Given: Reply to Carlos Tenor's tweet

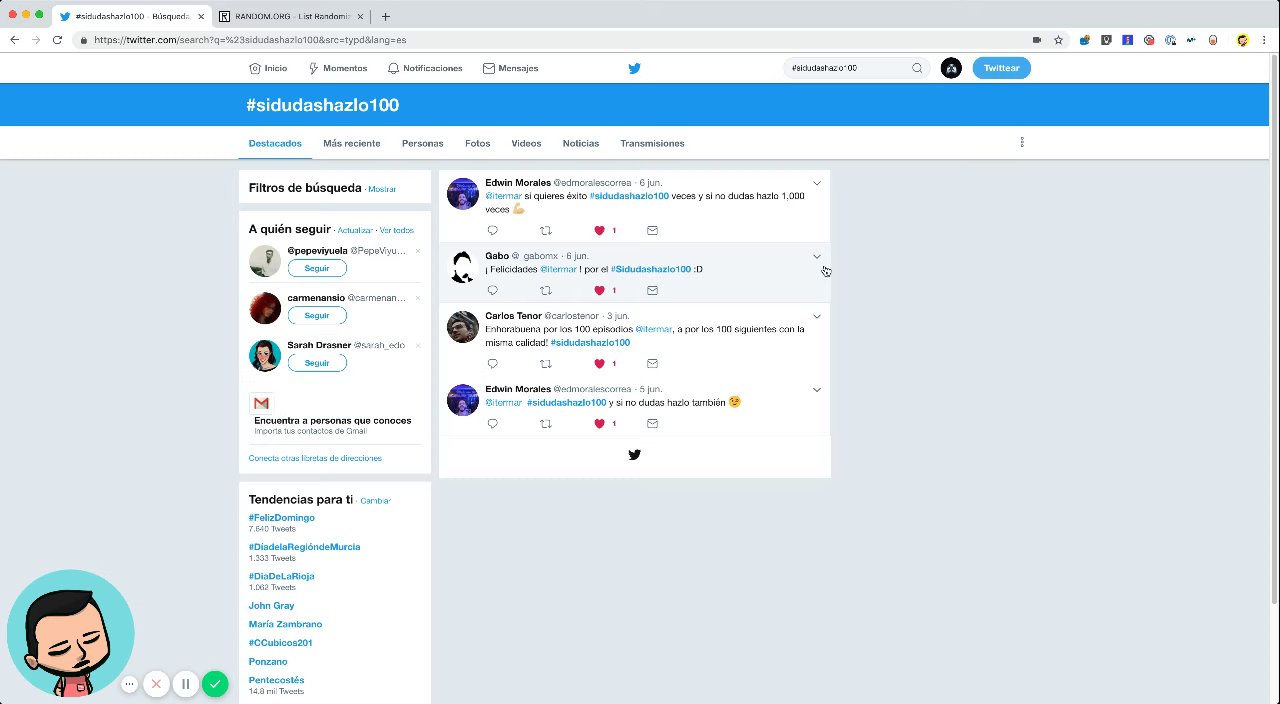Looking at the screenshot, I should click(x=492, y=364).
